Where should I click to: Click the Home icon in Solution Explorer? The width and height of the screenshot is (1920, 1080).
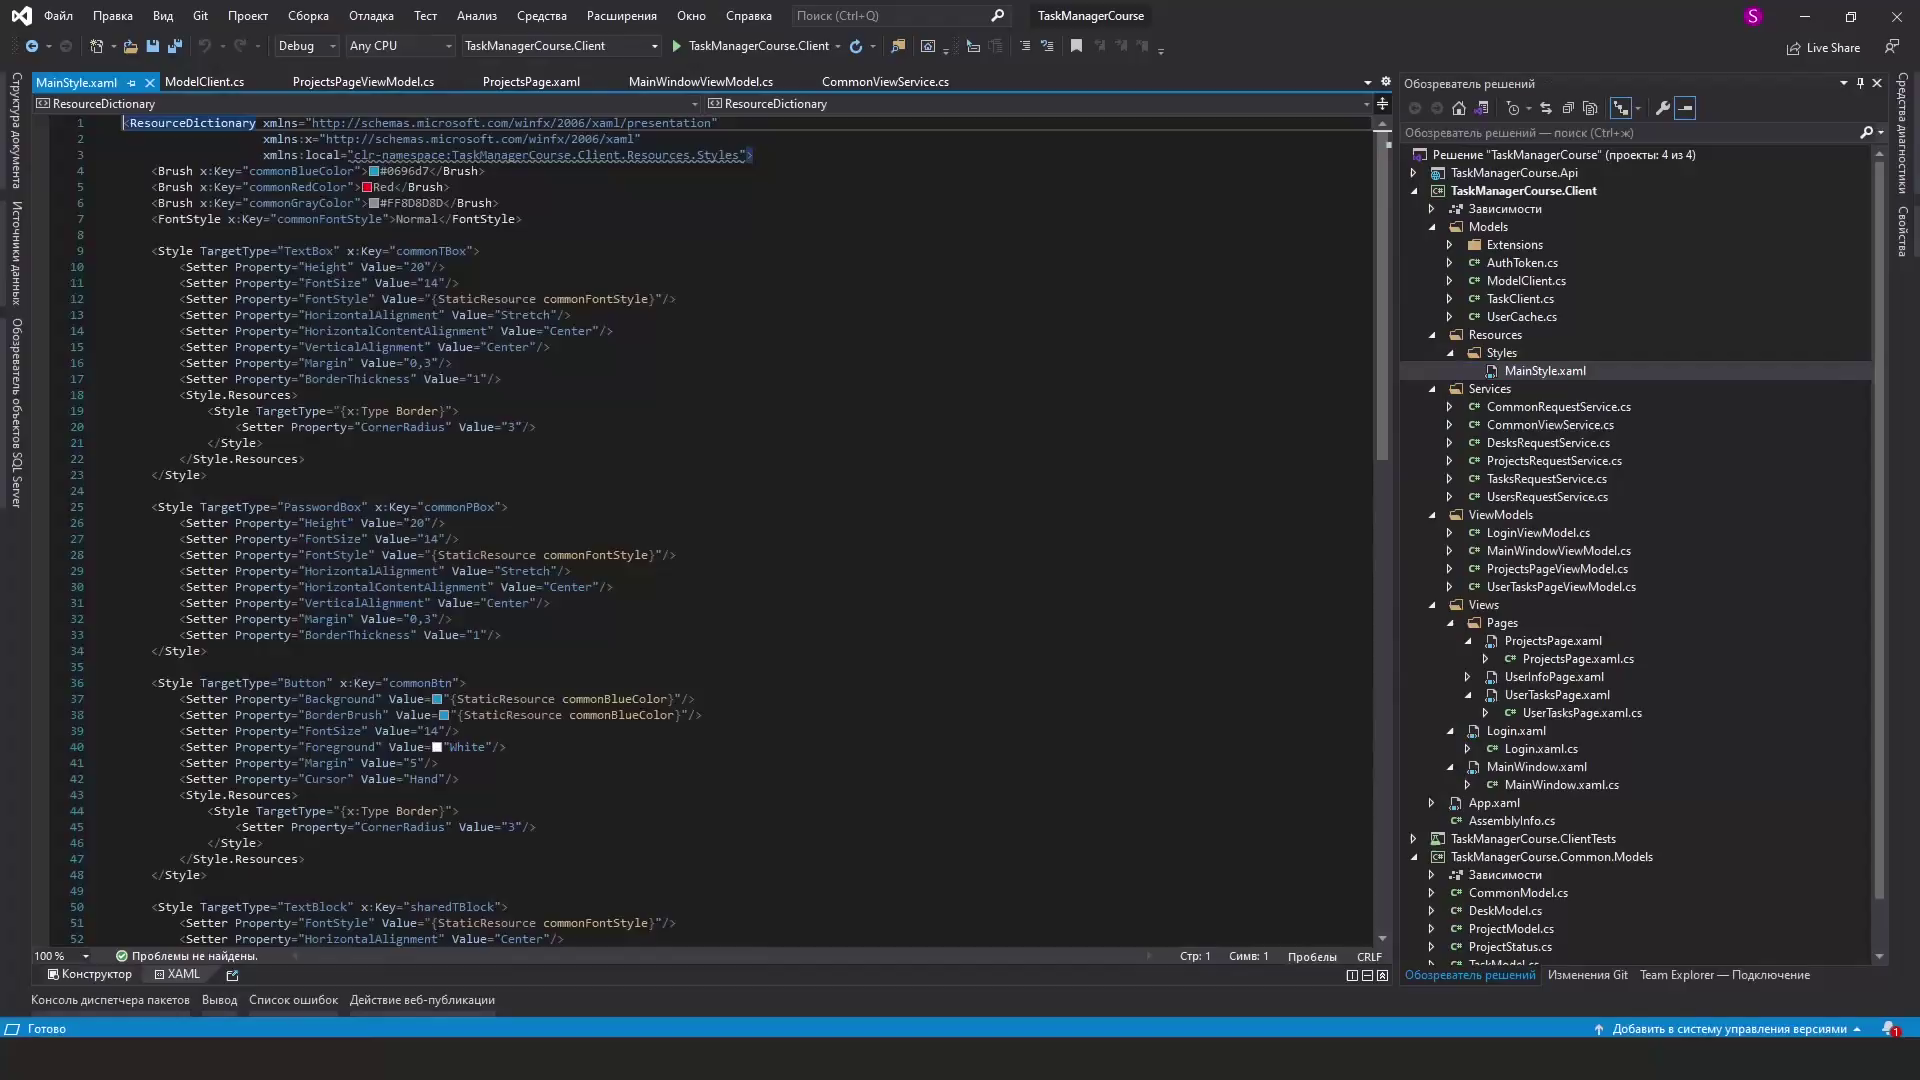click(1459, 108)
